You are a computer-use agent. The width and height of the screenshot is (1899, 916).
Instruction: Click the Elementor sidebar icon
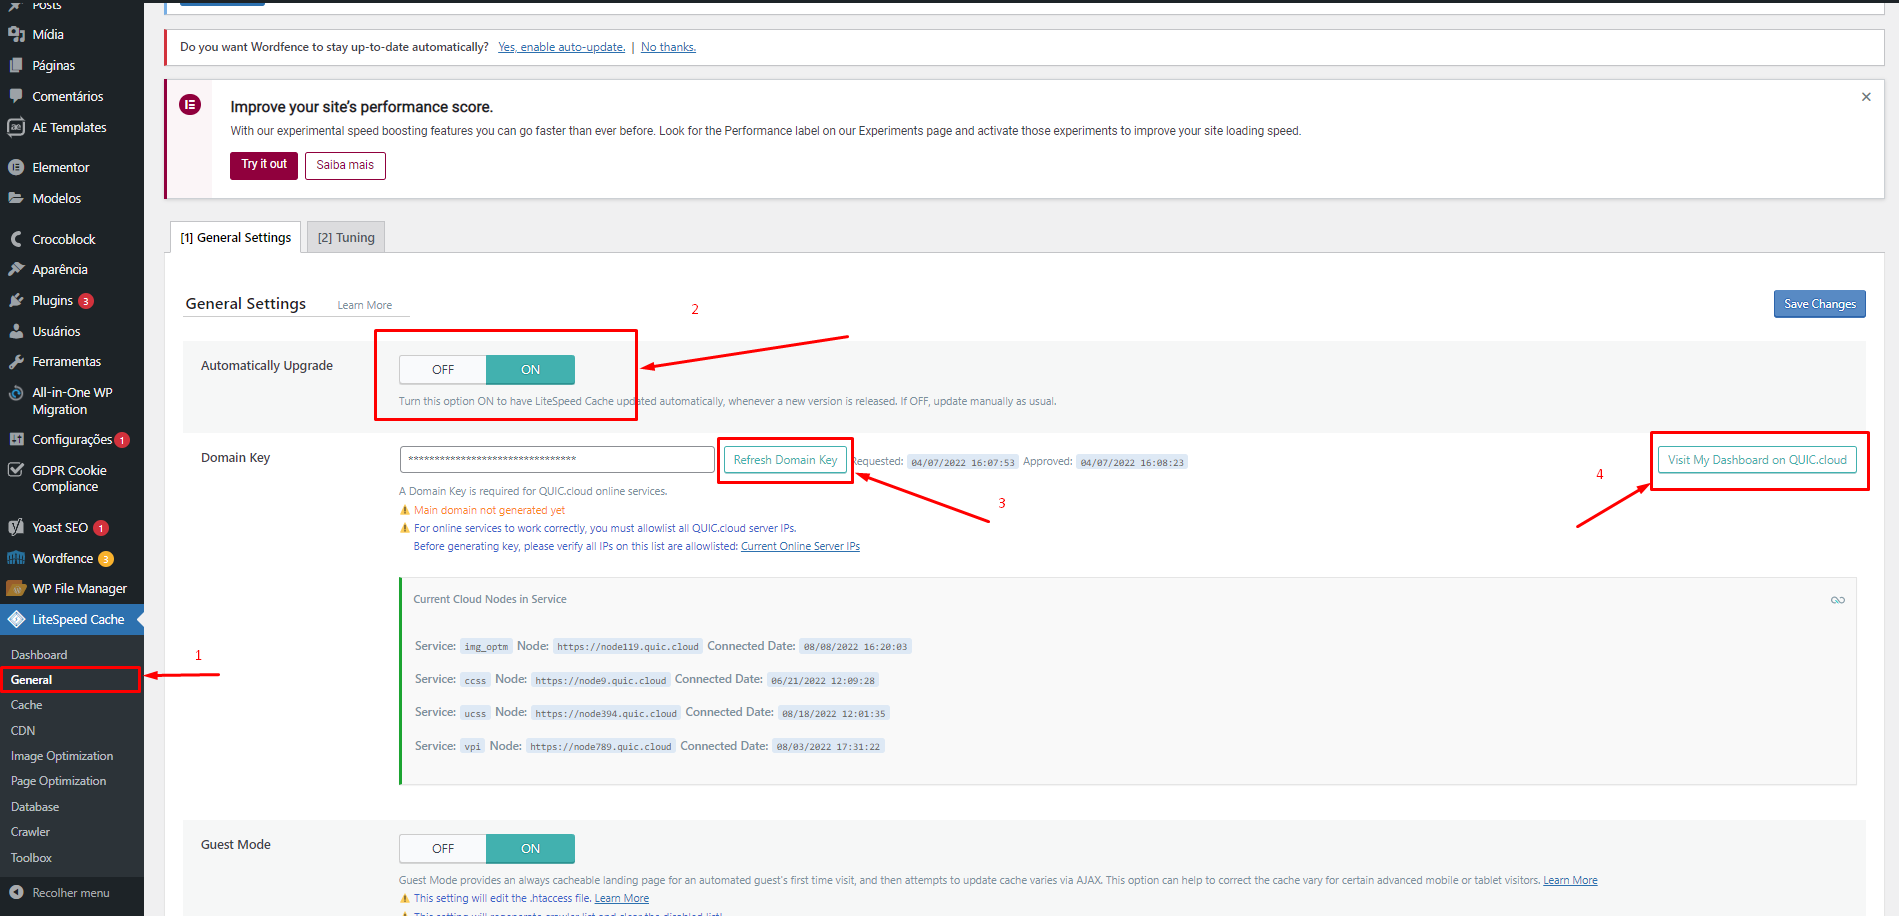pos(16,167)
